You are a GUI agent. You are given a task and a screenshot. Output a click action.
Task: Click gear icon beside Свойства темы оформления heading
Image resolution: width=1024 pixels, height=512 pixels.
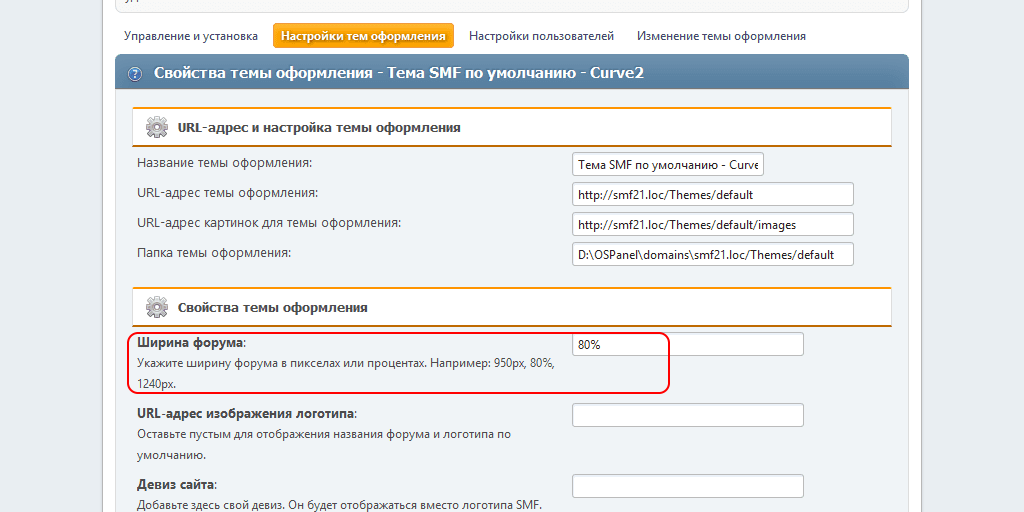[x=156, y=307]
